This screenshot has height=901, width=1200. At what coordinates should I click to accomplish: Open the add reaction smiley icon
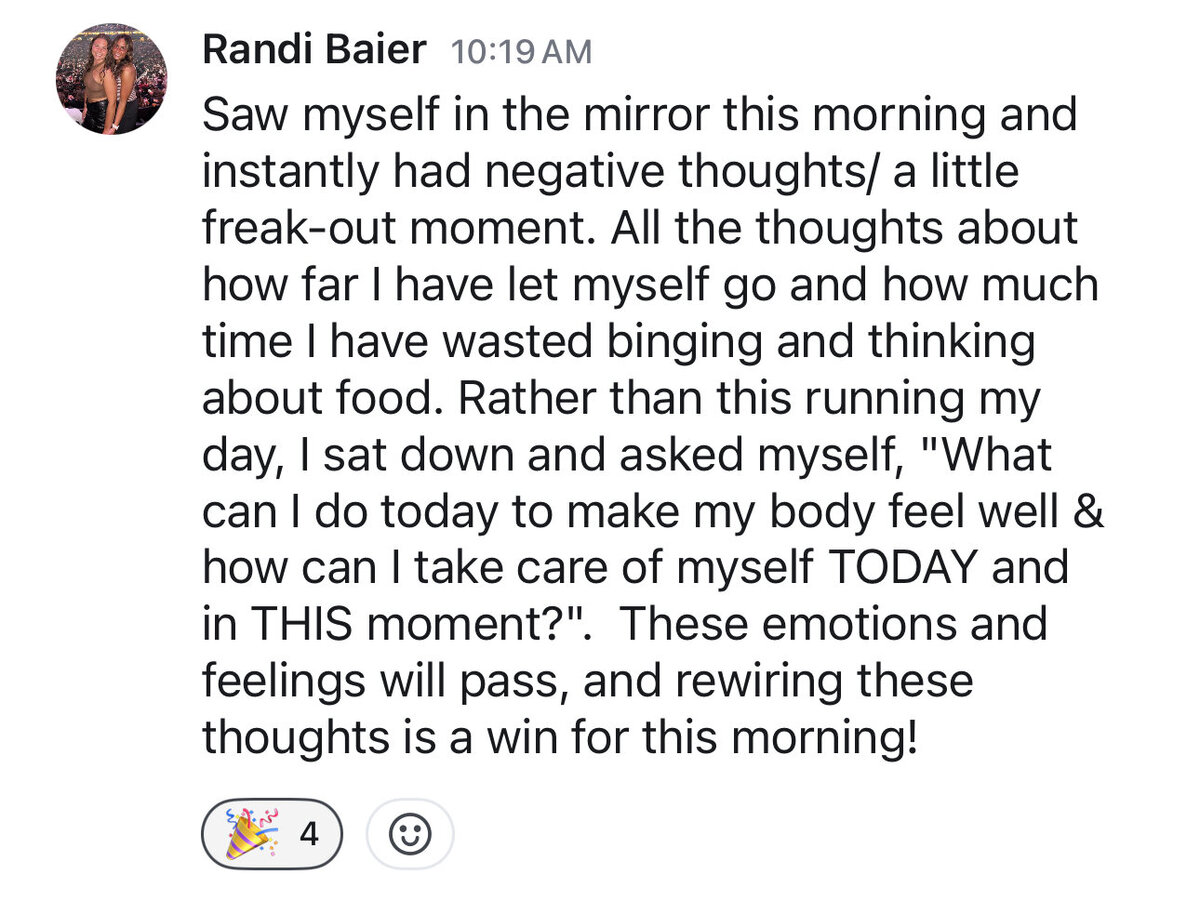409,834
